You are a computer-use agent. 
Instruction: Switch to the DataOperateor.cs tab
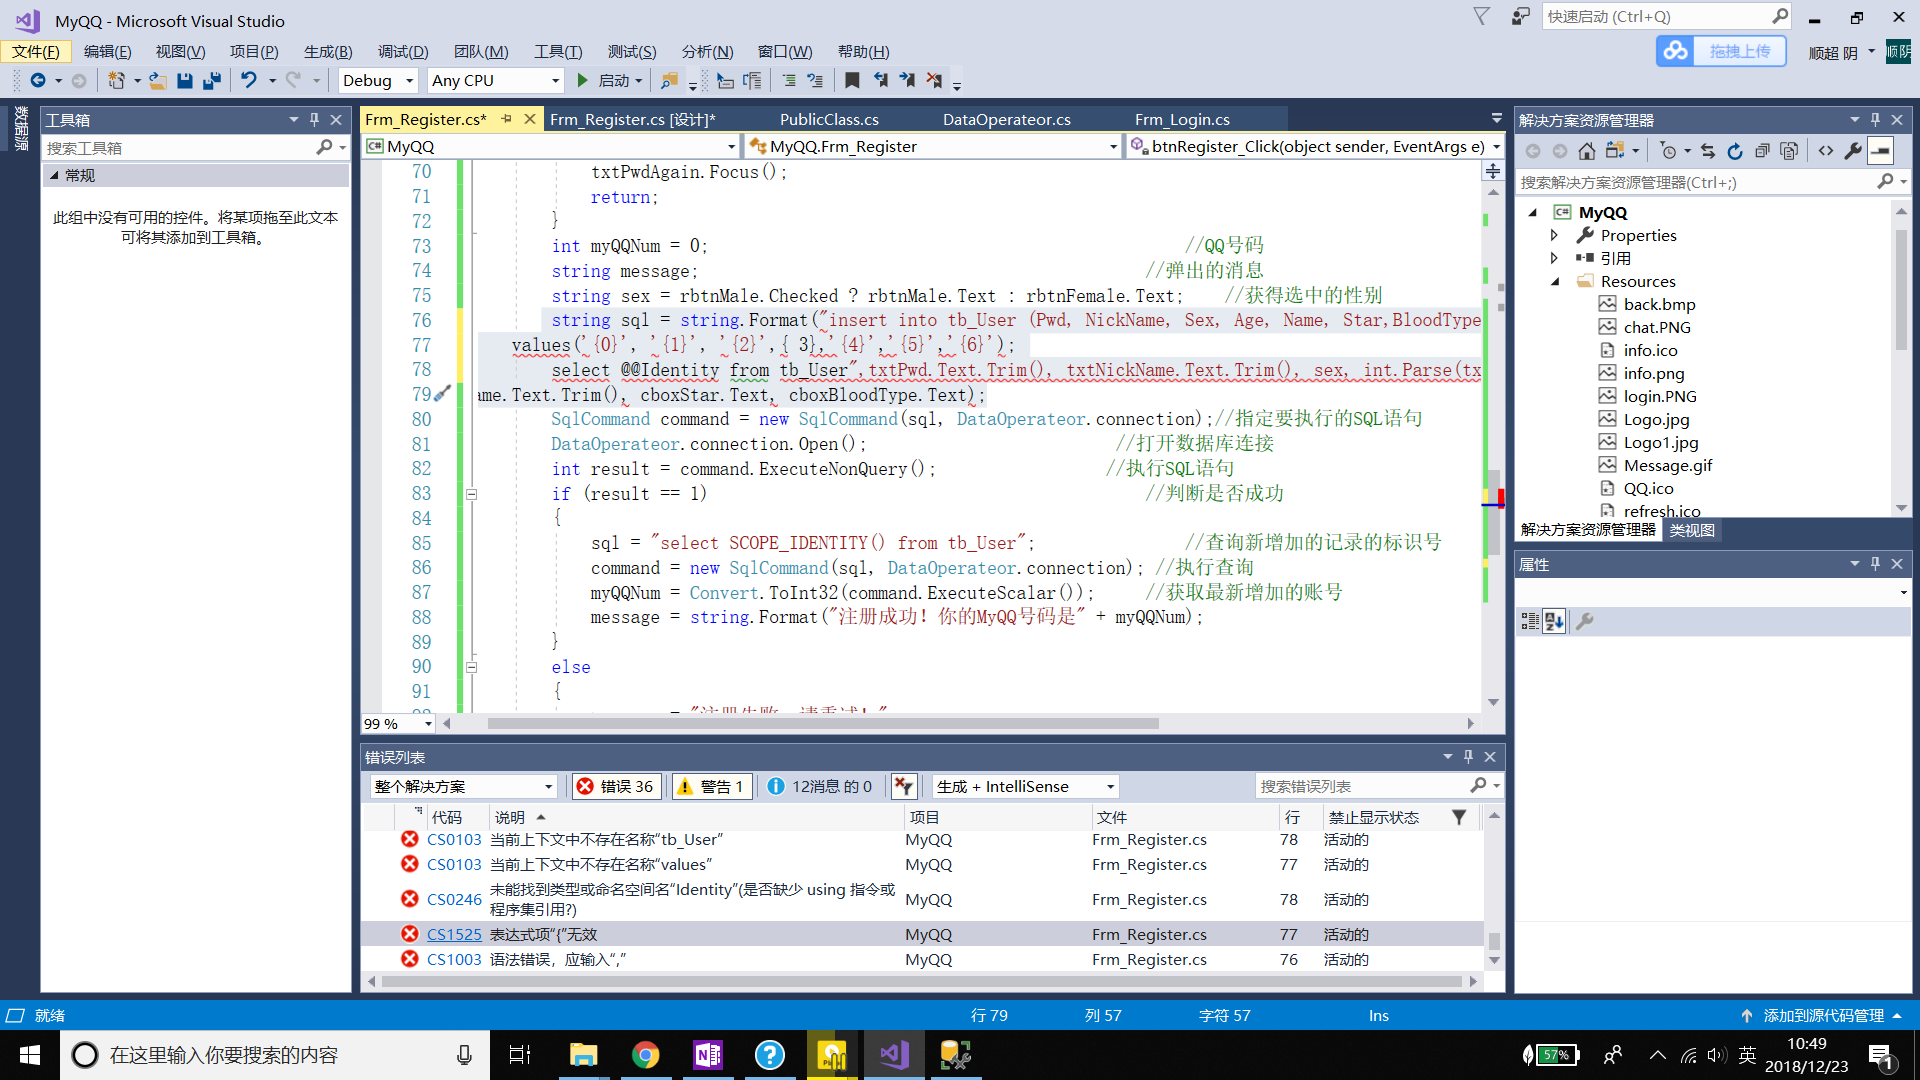[1006, 120]
